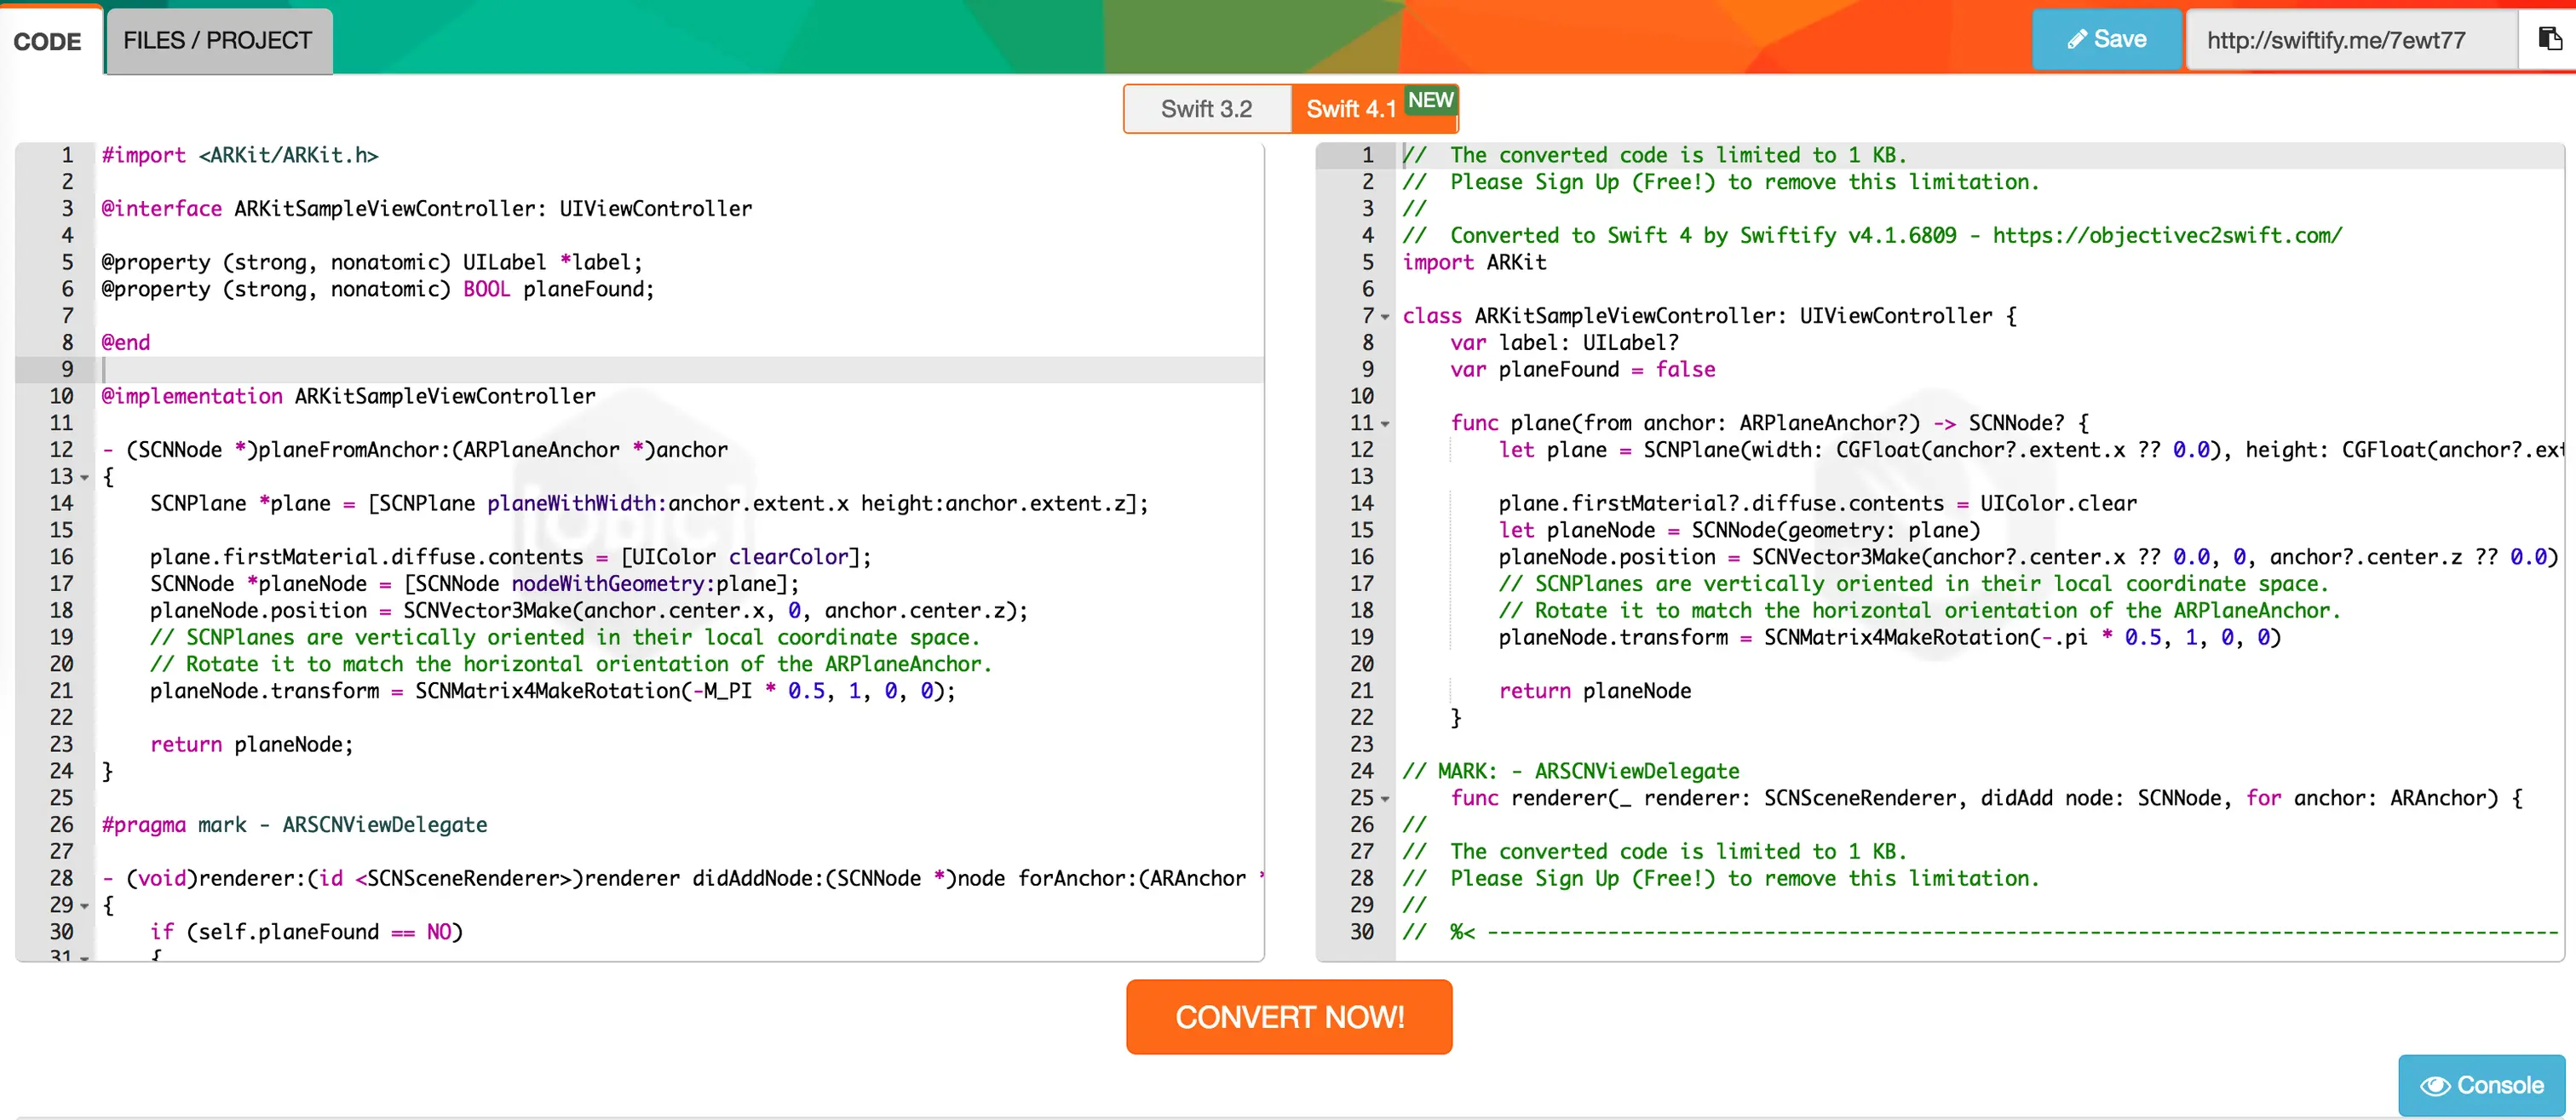The width and height of the screenshot is (2576, 1120).
Task: Switch to the CODE tab
Action: [x=48, y=41]
